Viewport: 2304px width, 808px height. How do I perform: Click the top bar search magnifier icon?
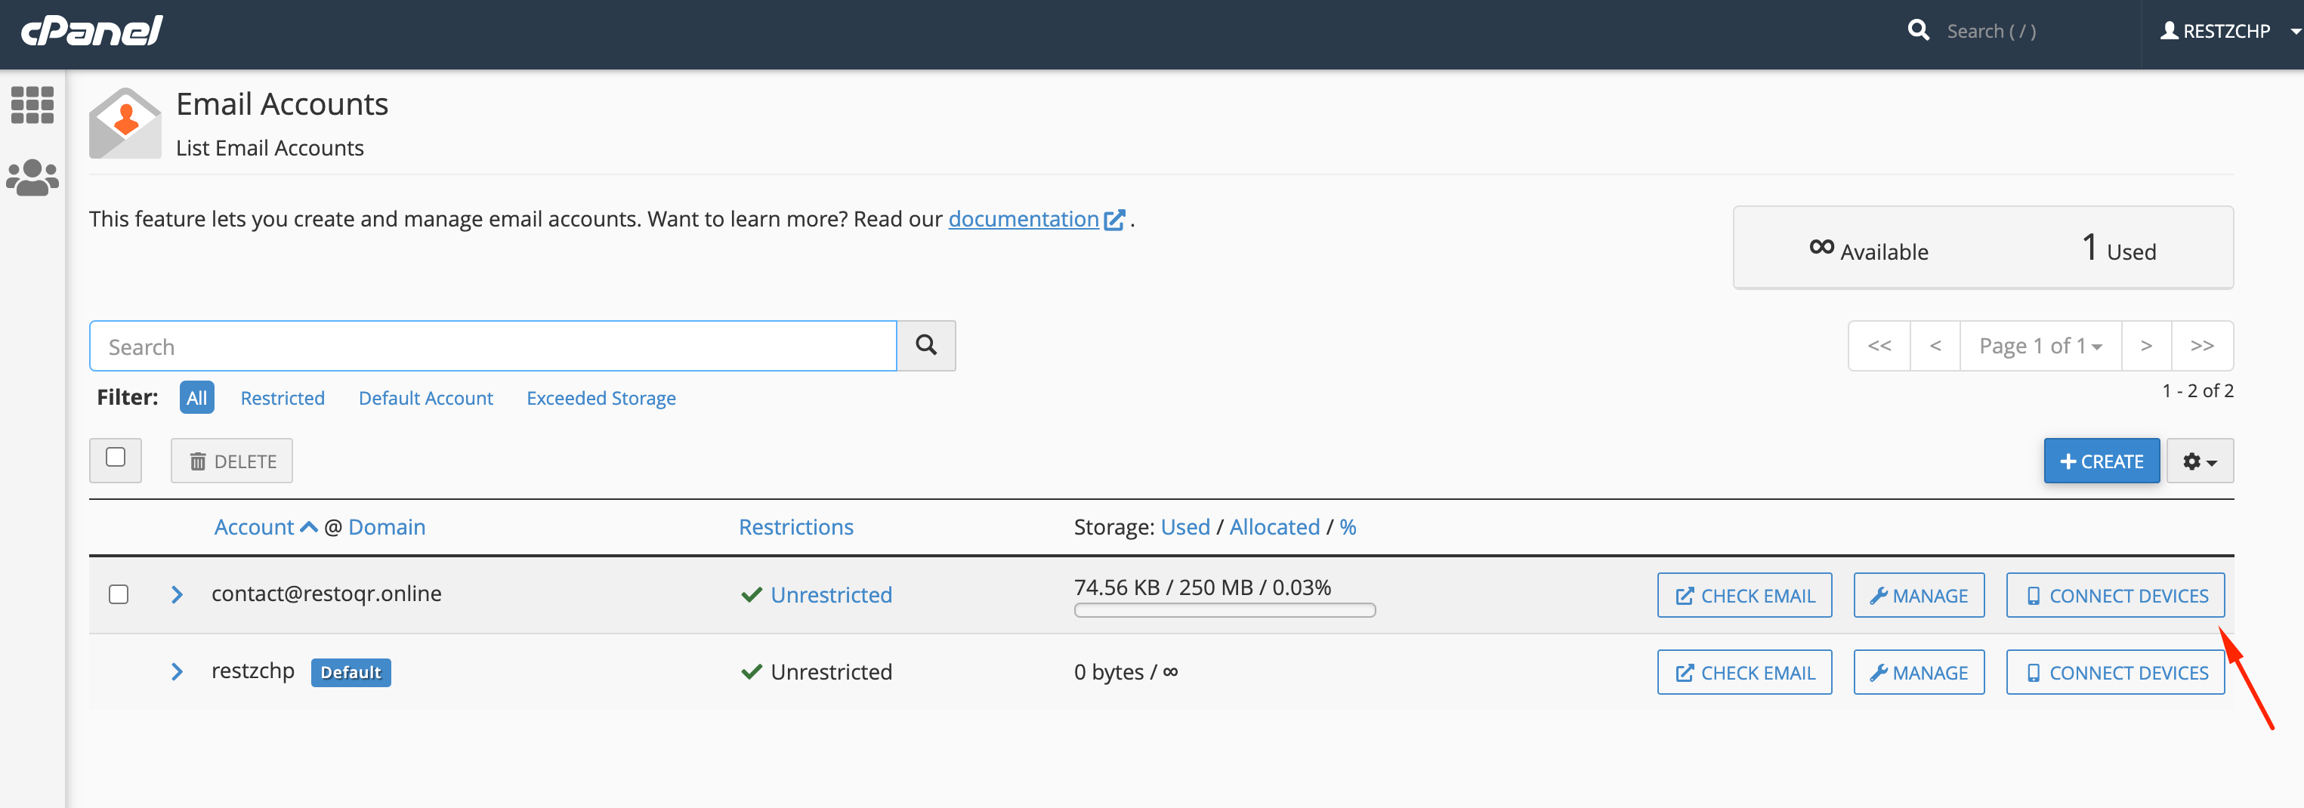click(1918, 31)
